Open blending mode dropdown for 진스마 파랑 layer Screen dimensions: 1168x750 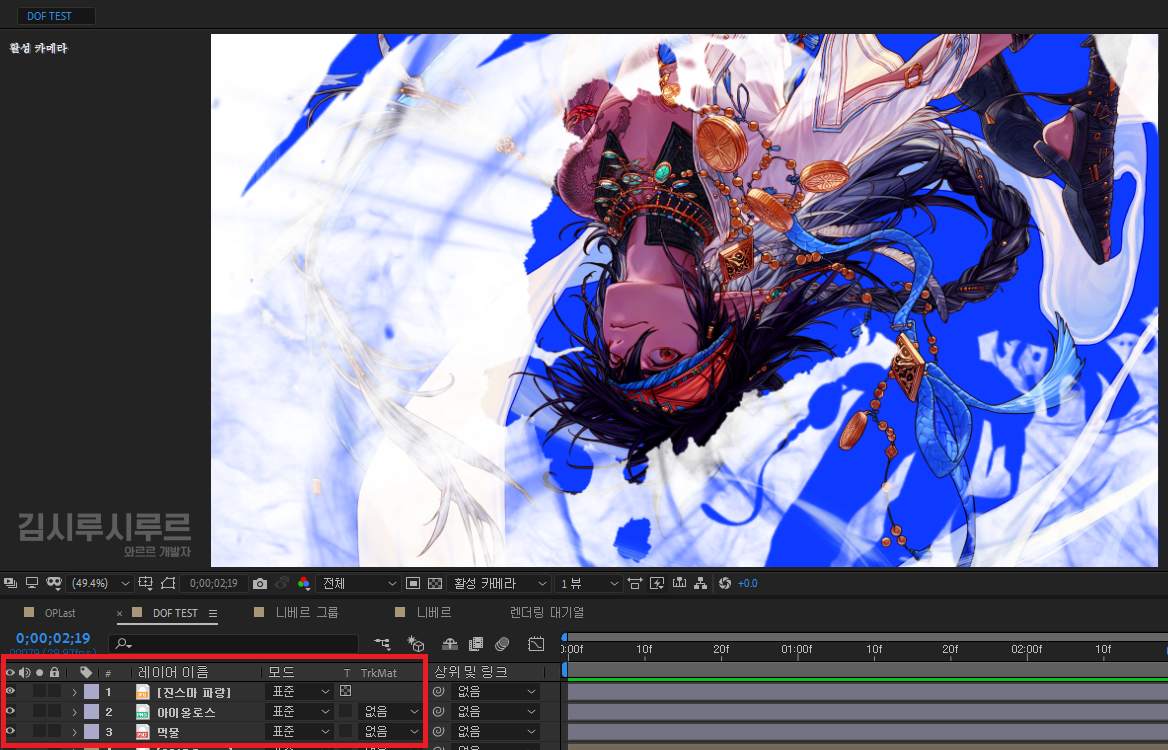point(299,692)
